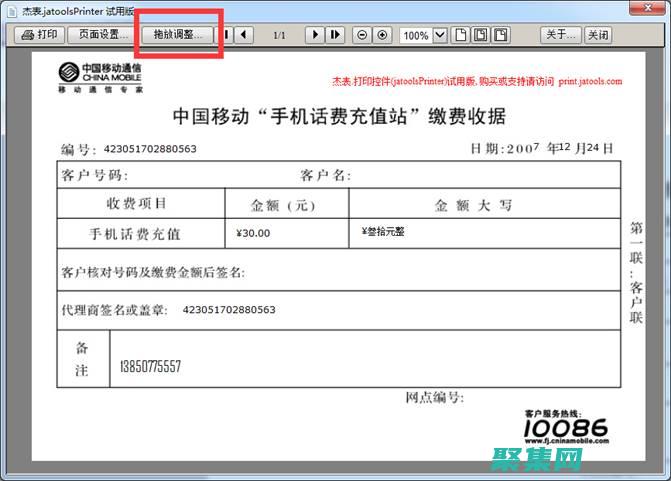Screen dimensions: 671x481
Task: Click the print.jatools.com link text
Action: [590, 82]
